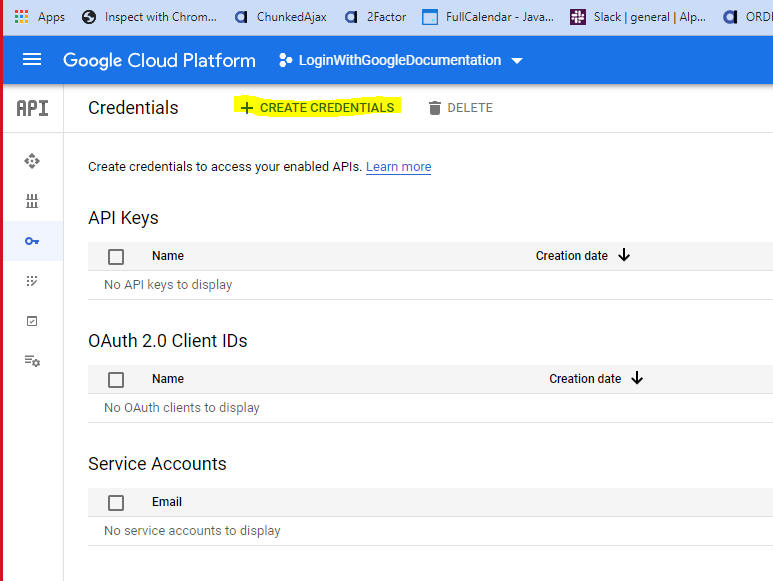Click the Google Cloud Platform title
This screenshot has width=773, height=581.
pyautogui.click(x=159, y=60)
